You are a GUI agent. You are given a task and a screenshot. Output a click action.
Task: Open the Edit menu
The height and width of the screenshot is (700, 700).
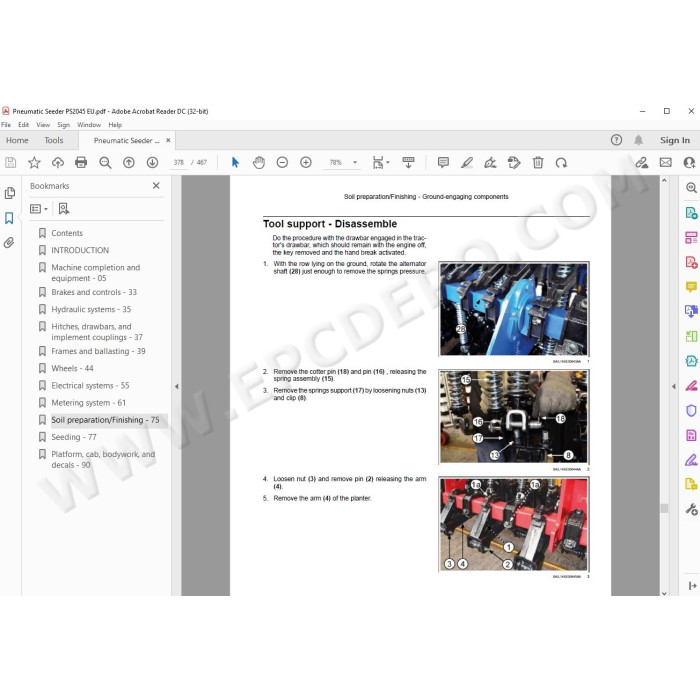tap(24, 125)
